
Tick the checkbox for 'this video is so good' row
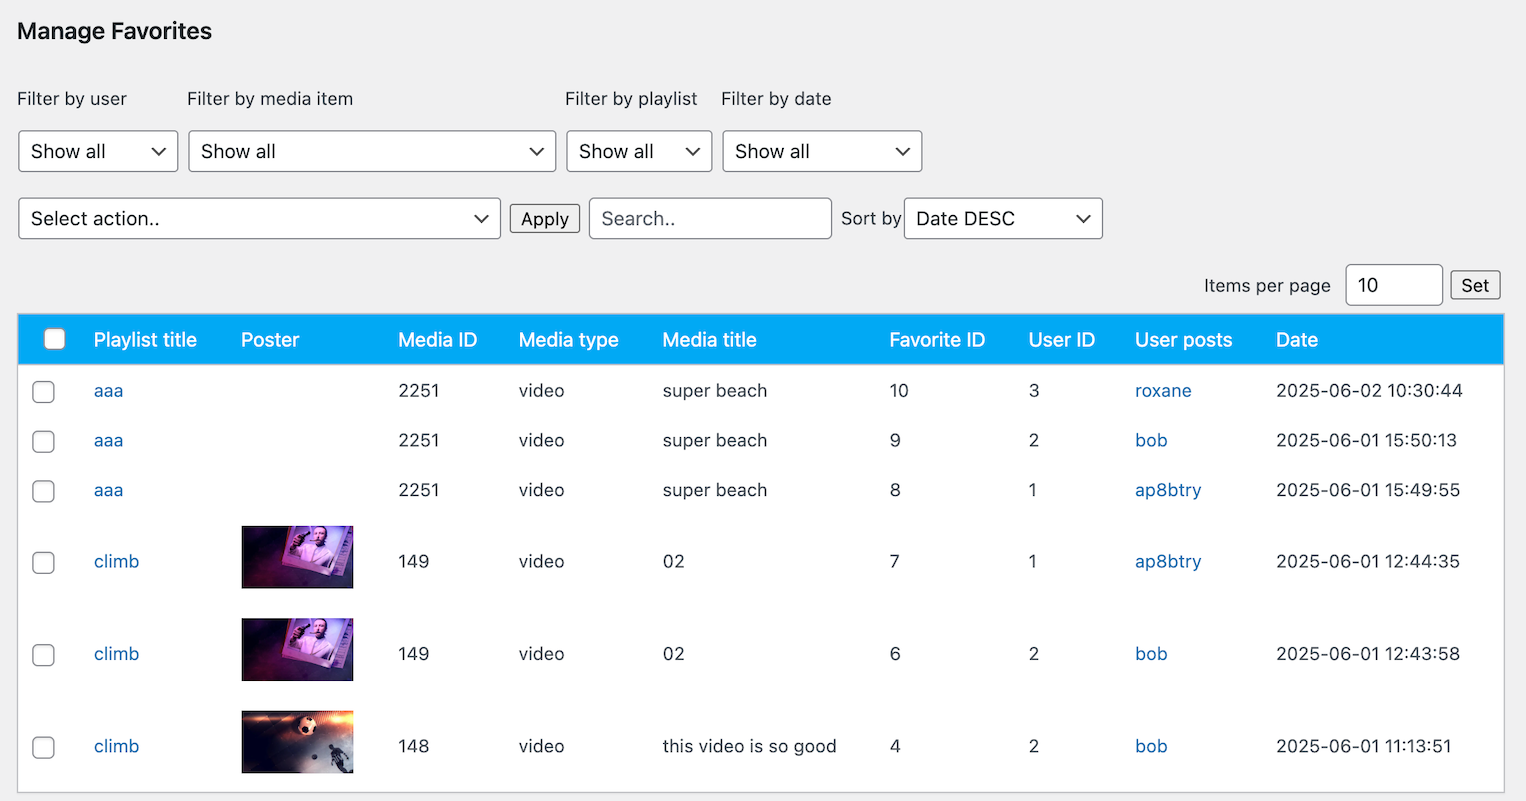pos(44,747)
